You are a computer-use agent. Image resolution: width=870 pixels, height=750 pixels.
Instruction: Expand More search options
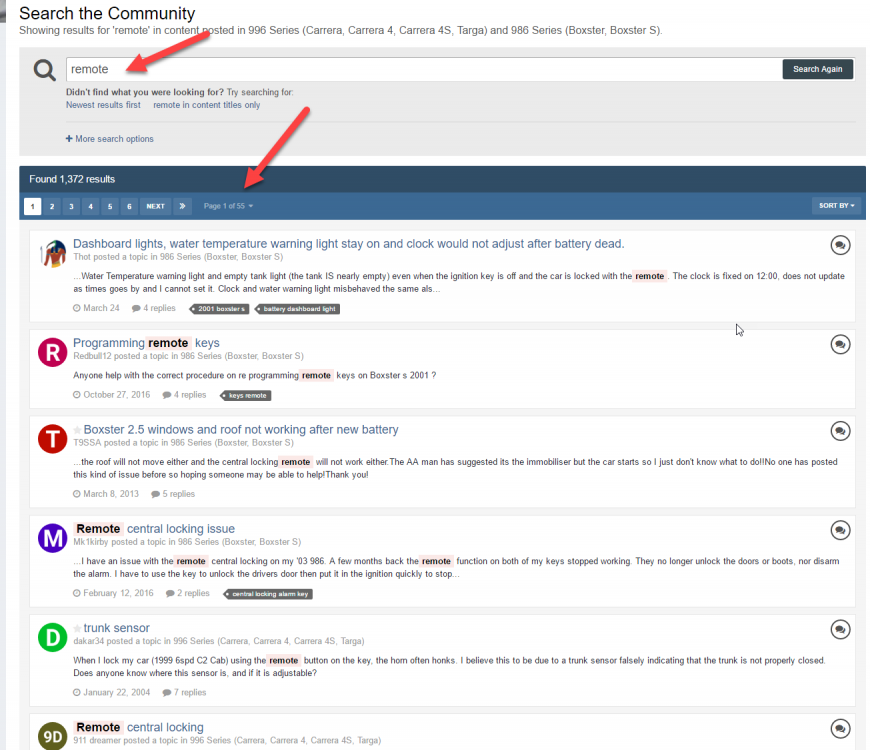110,139
